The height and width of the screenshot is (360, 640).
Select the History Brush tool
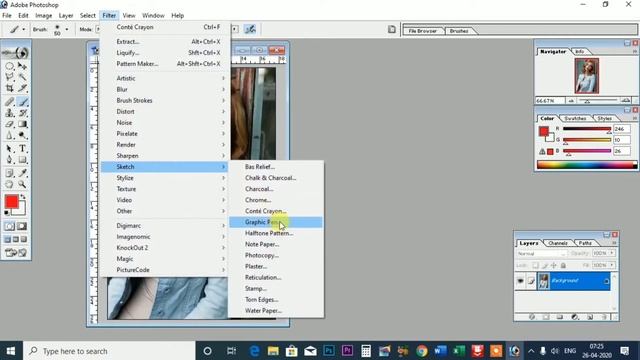(x=22, y=113)
